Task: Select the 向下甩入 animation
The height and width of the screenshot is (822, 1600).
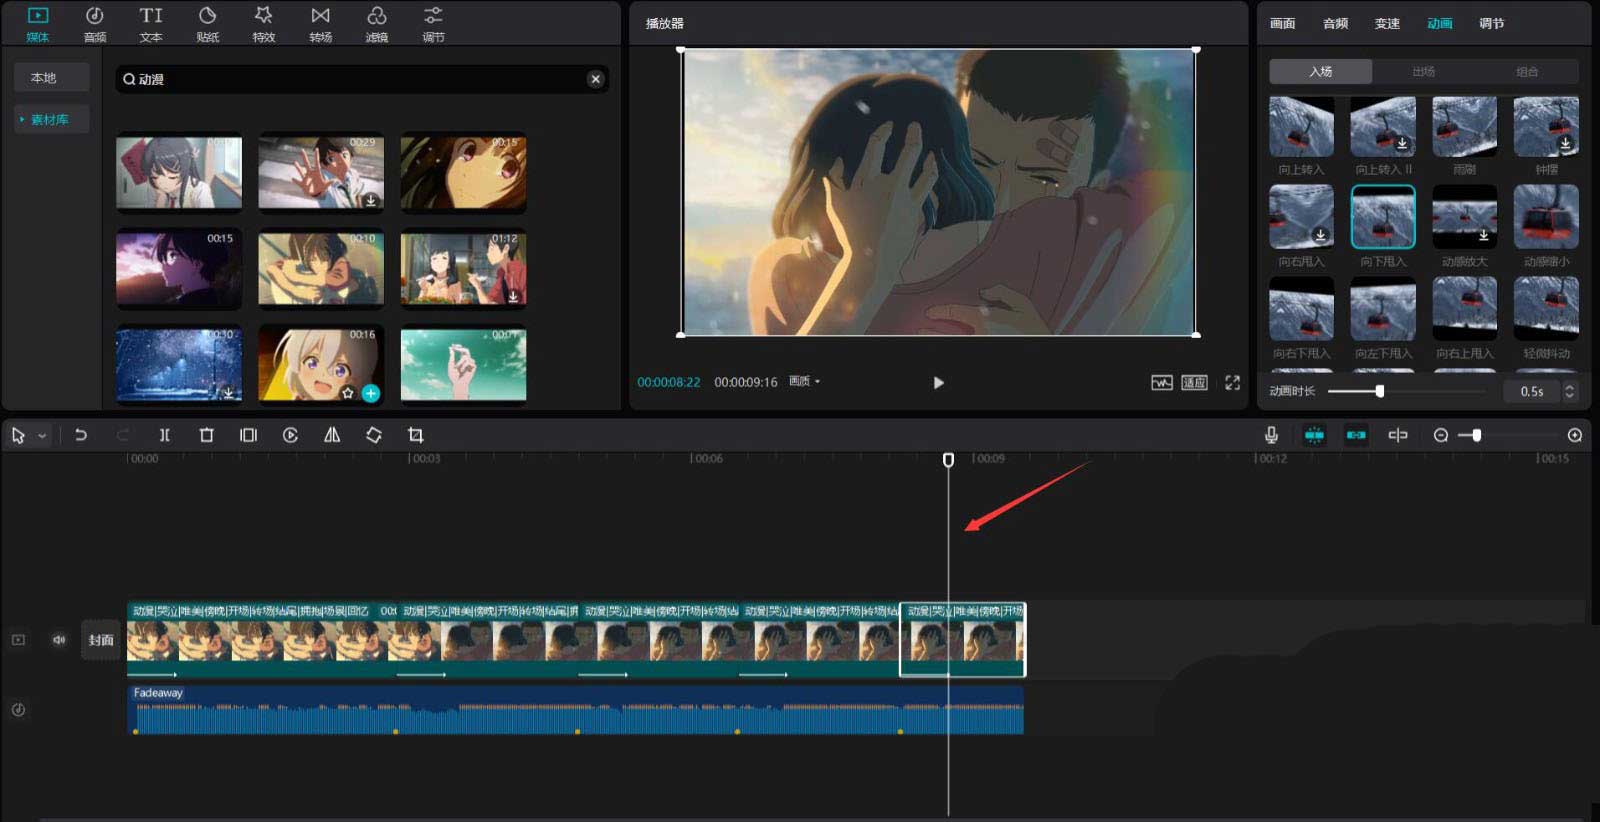Action: (1383, 217)
